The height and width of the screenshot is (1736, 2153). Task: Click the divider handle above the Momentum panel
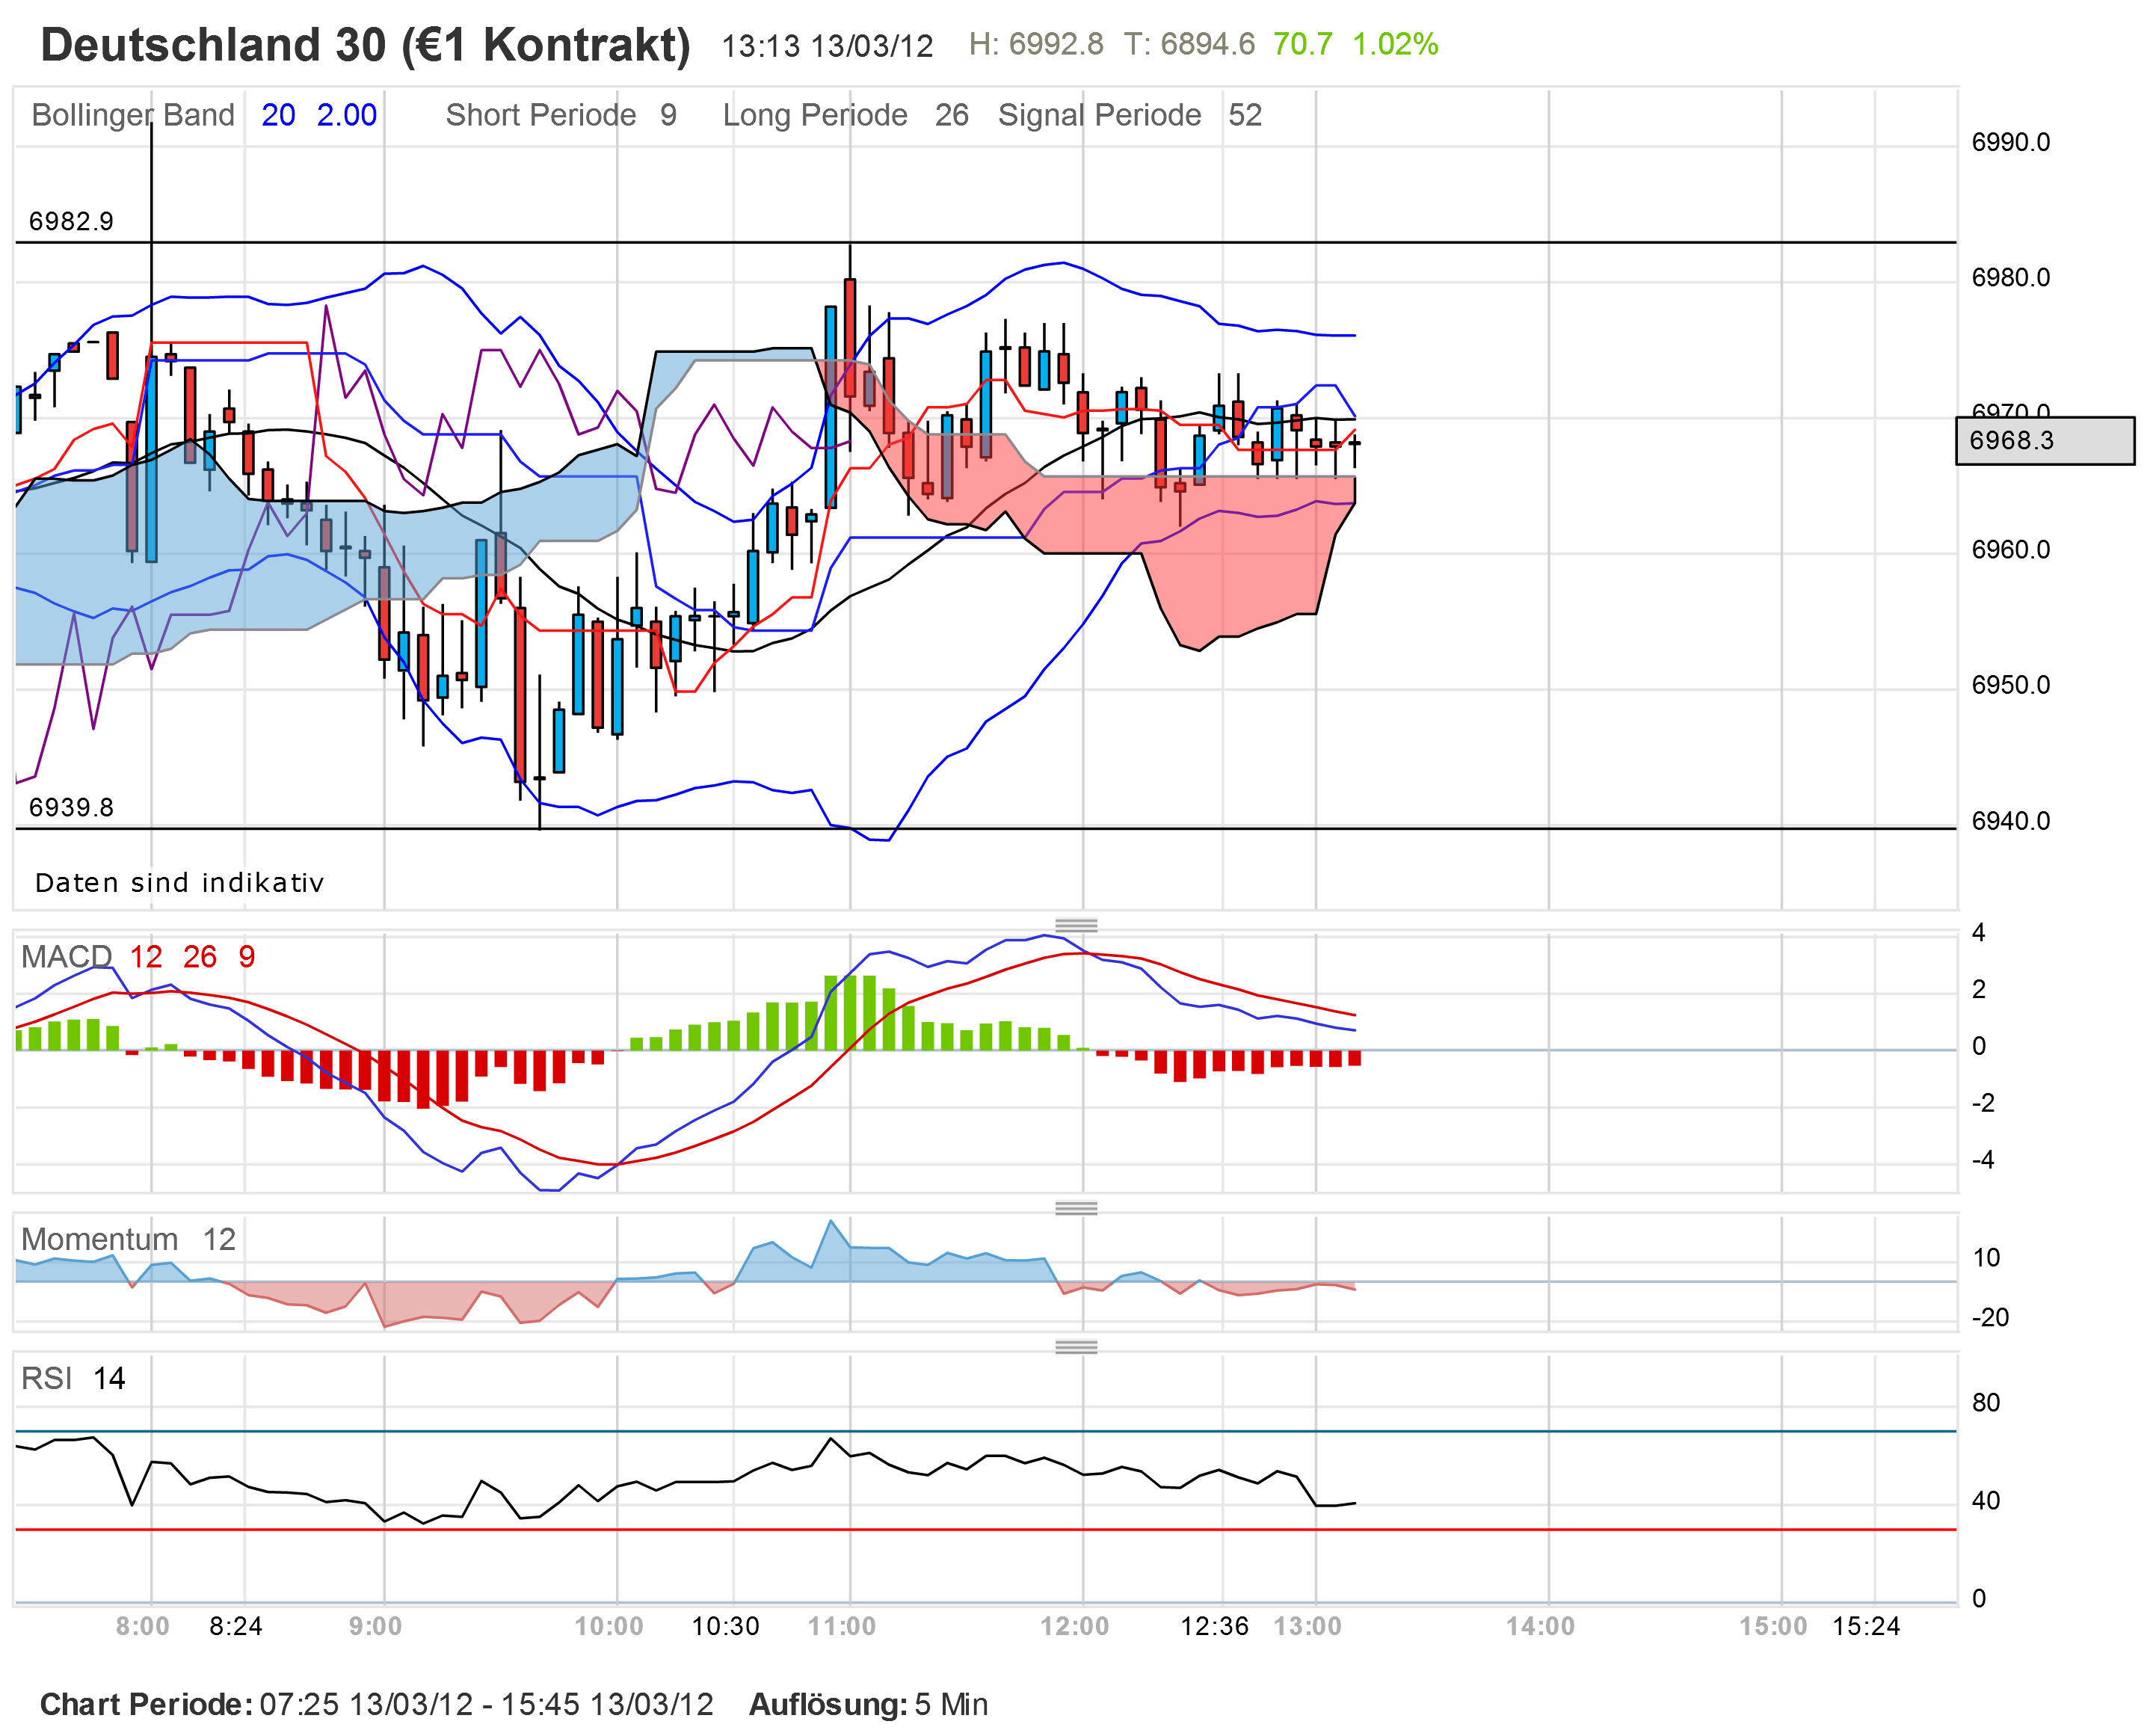tap(1076, 1208)
